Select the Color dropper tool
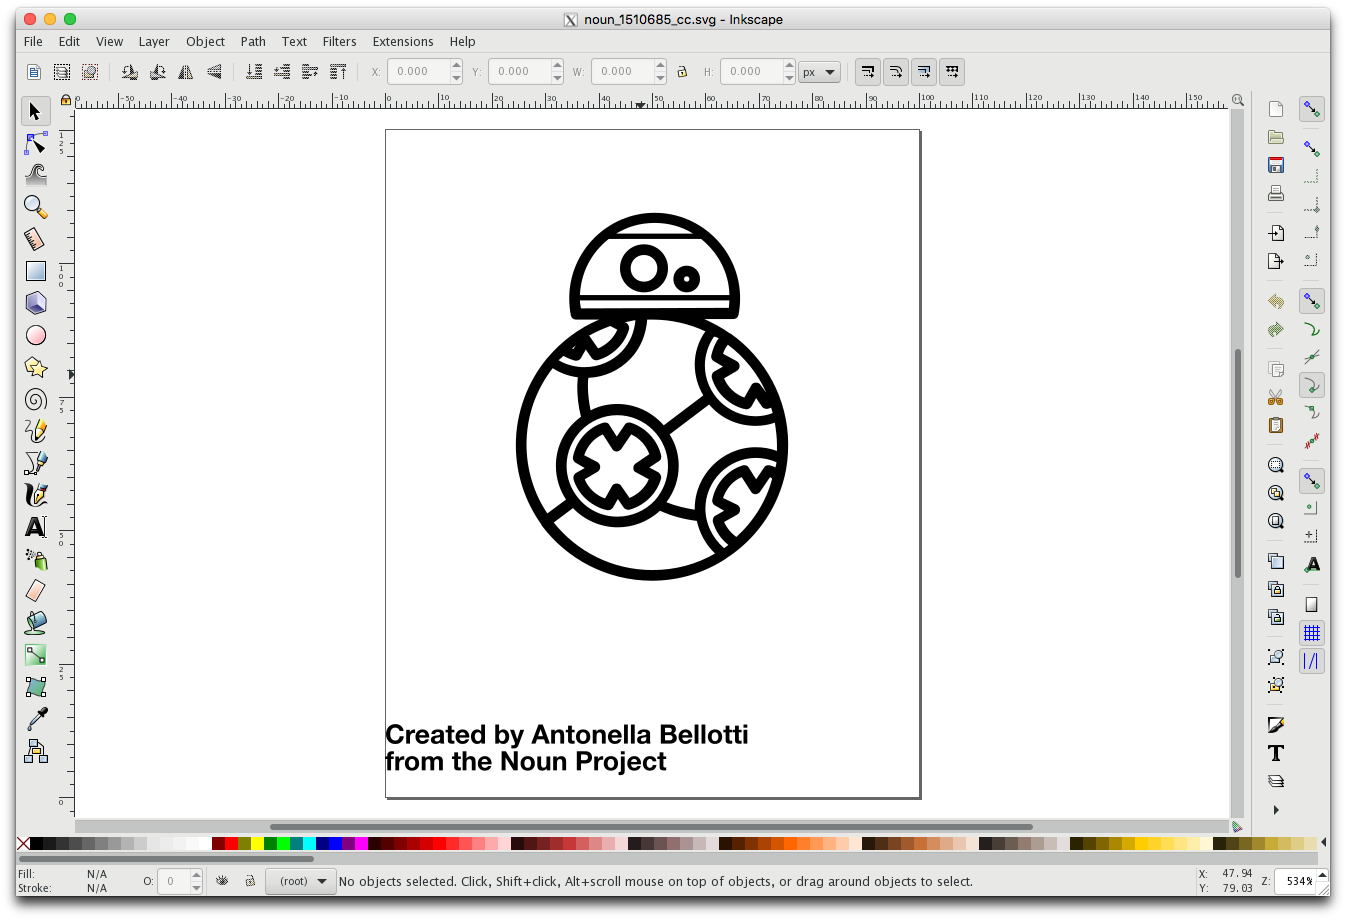 (x=35, y=719)
